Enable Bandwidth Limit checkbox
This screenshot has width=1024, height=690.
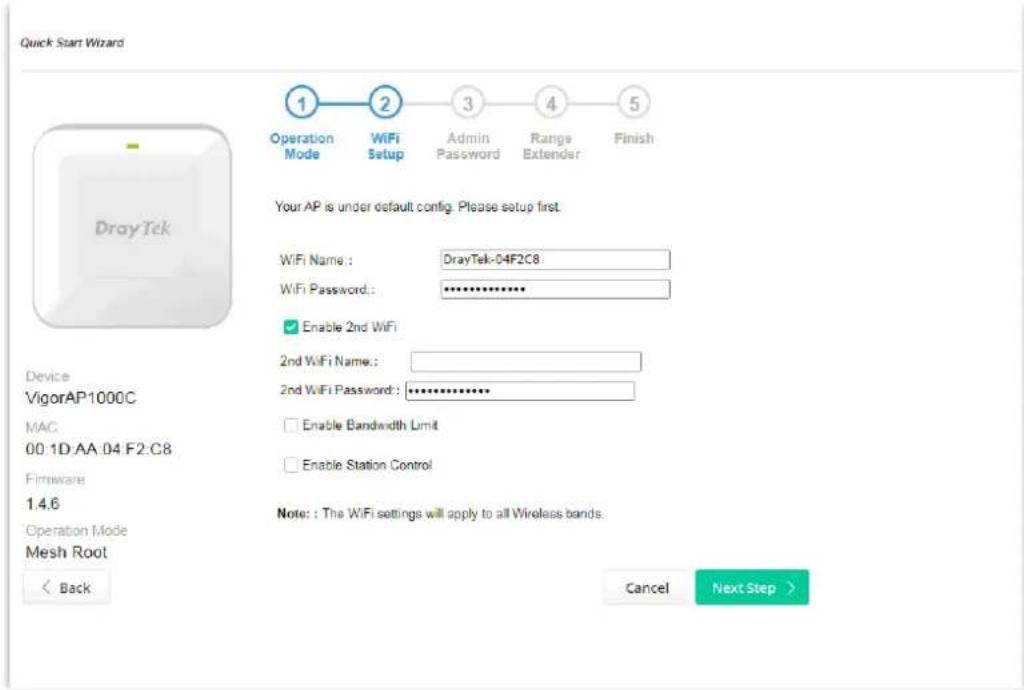(x=291, y=426)
